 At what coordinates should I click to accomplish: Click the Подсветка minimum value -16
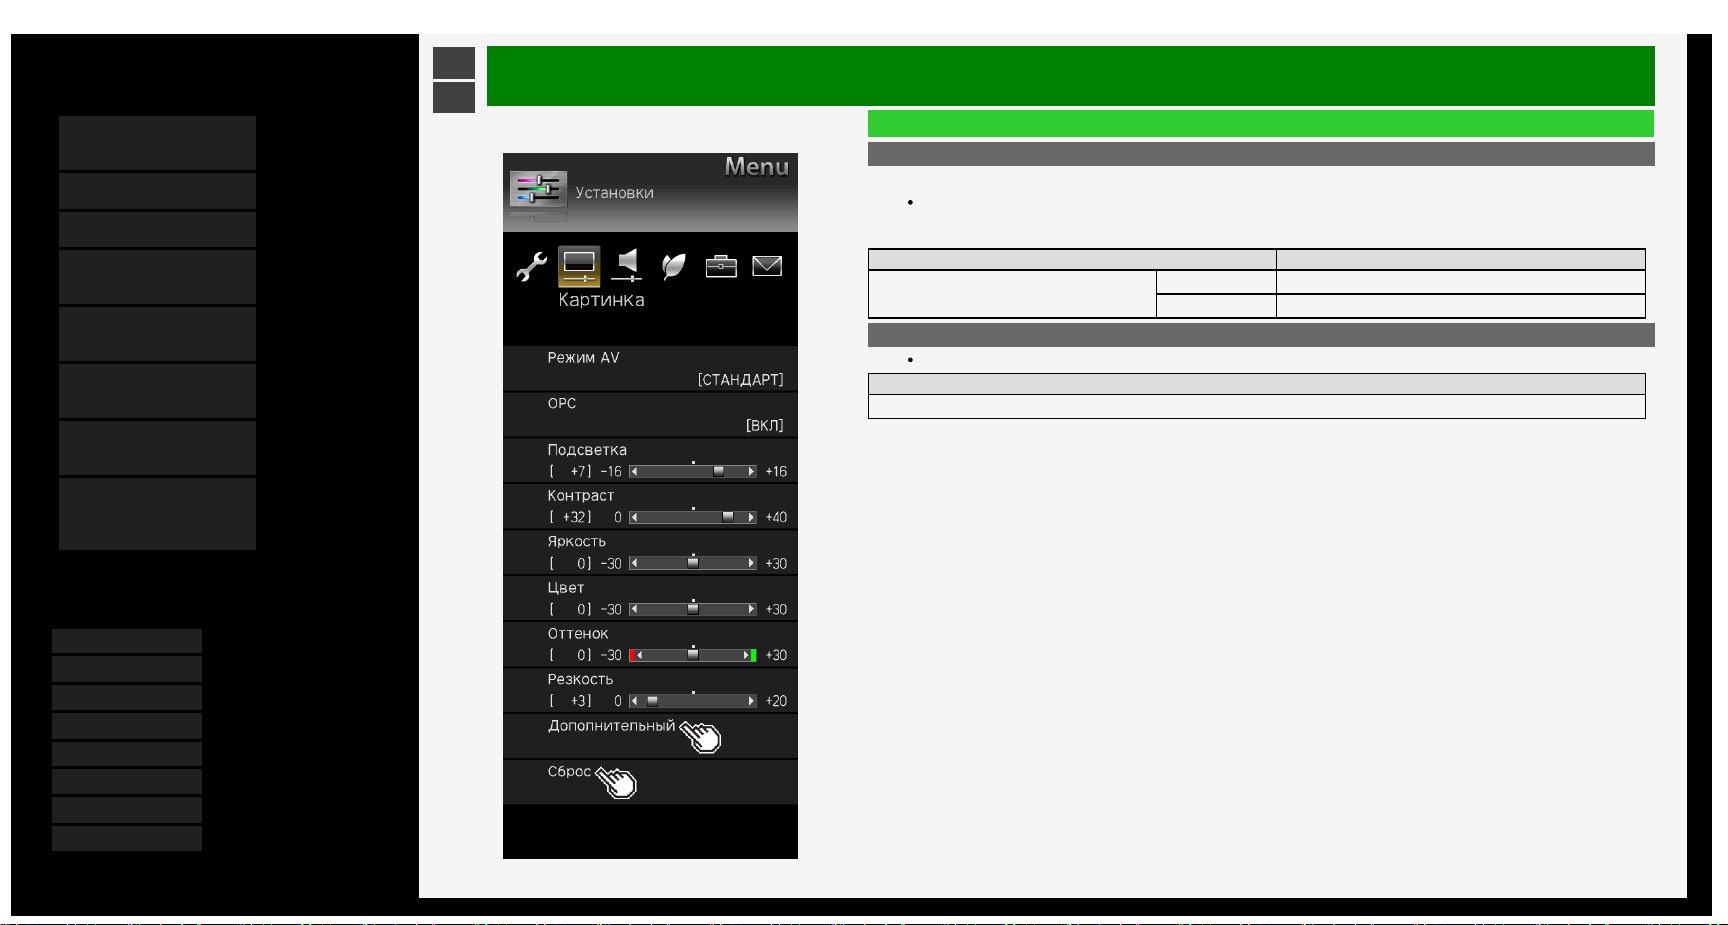coord(611,472)
